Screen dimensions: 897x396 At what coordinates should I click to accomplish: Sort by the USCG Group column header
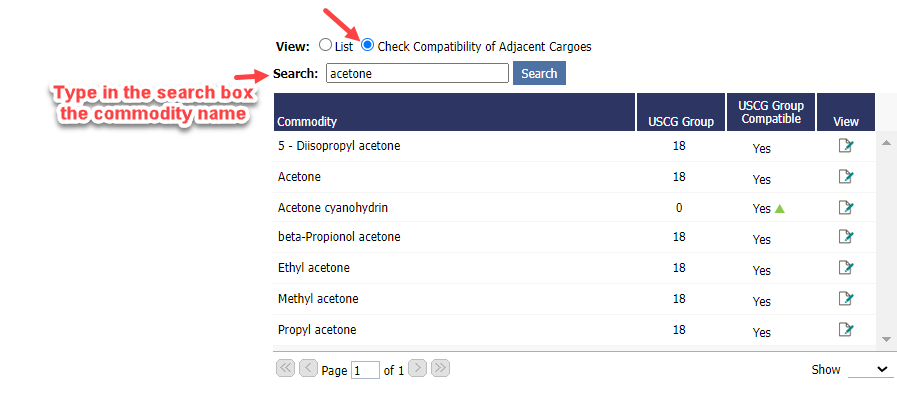tap(681, 121)
